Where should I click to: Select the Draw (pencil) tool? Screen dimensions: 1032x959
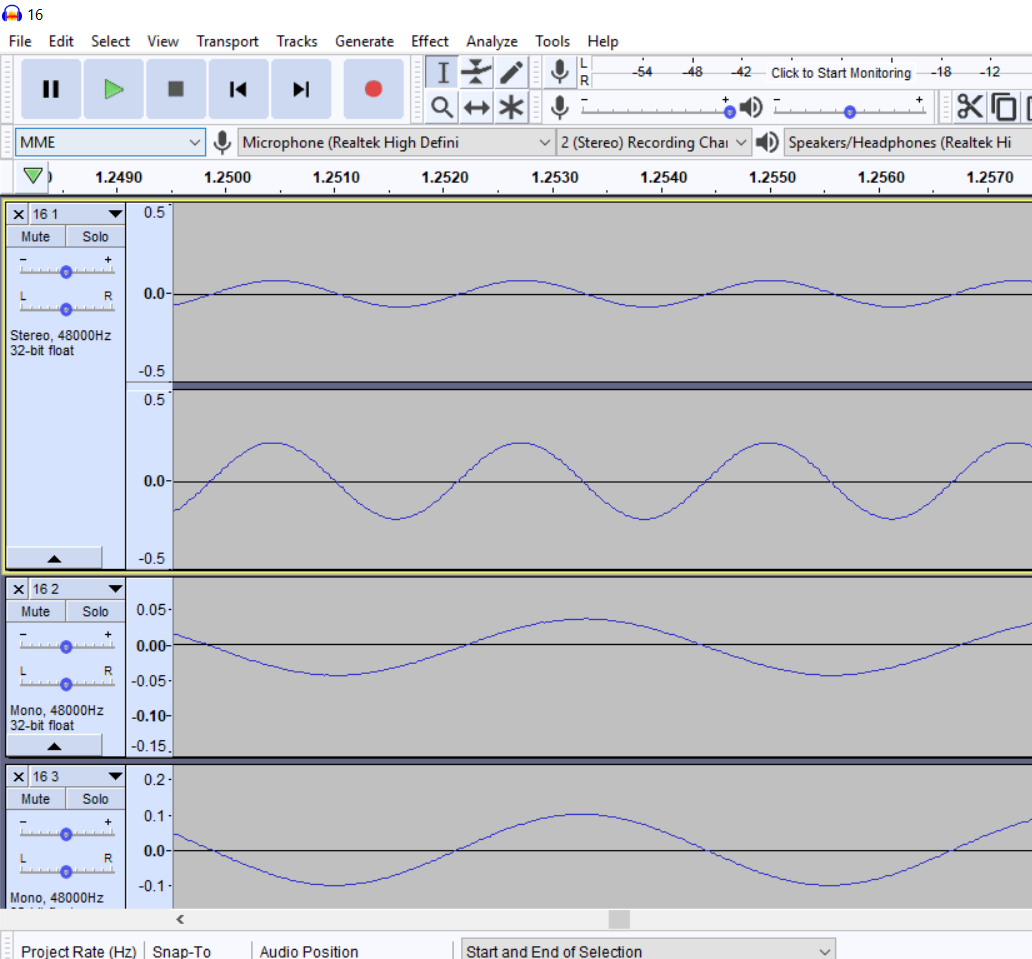(x=511, y=72)
